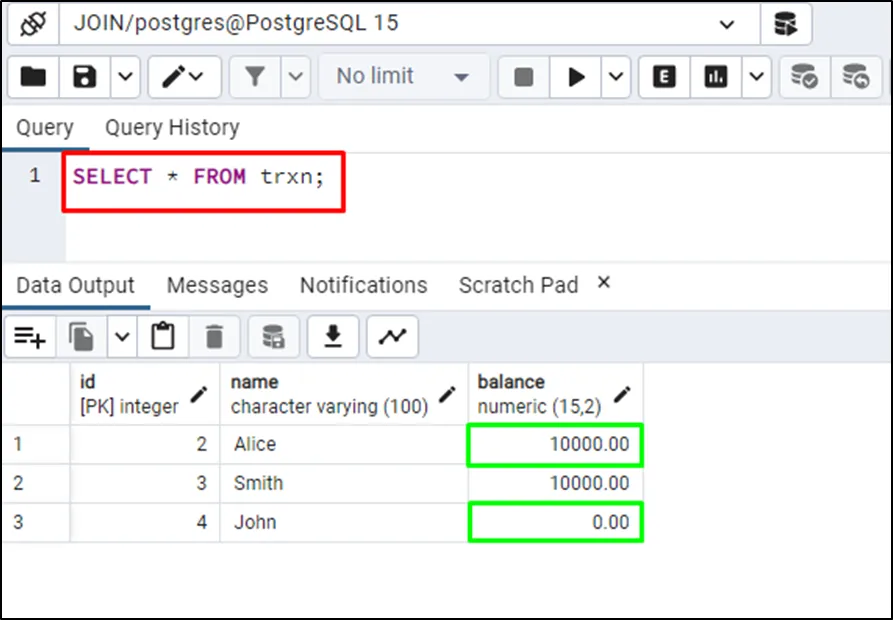This screenshot has height=620, width=893.
Task: Open the copy options dropdown arrow
Action: 122,338
